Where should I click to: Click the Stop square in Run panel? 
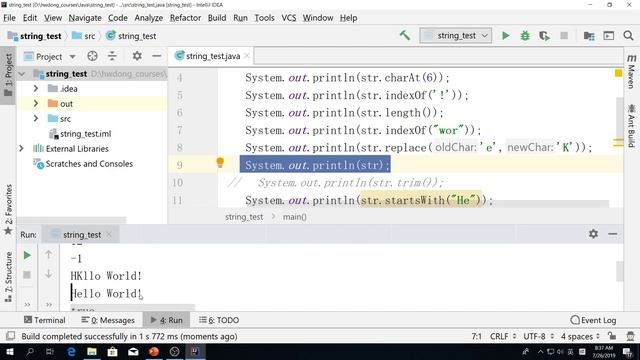(x=27, y=275)
